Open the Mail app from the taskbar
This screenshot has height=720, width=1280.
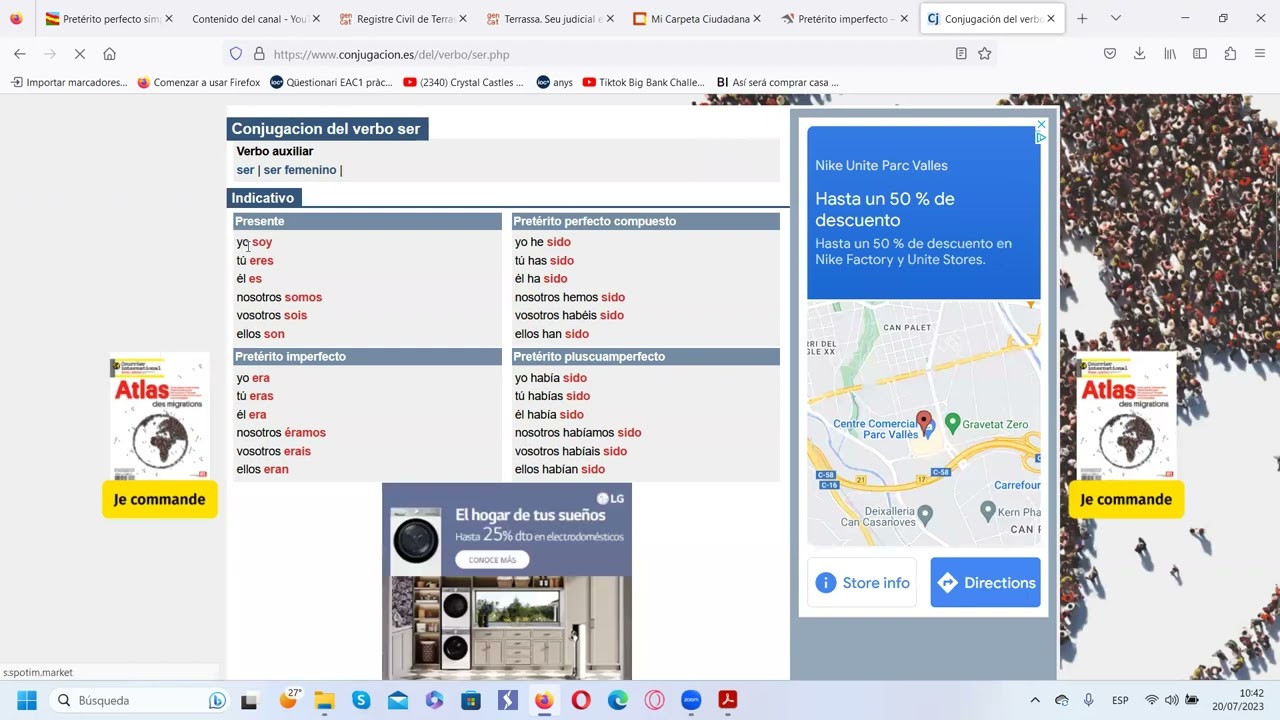(x=398, y=700)
